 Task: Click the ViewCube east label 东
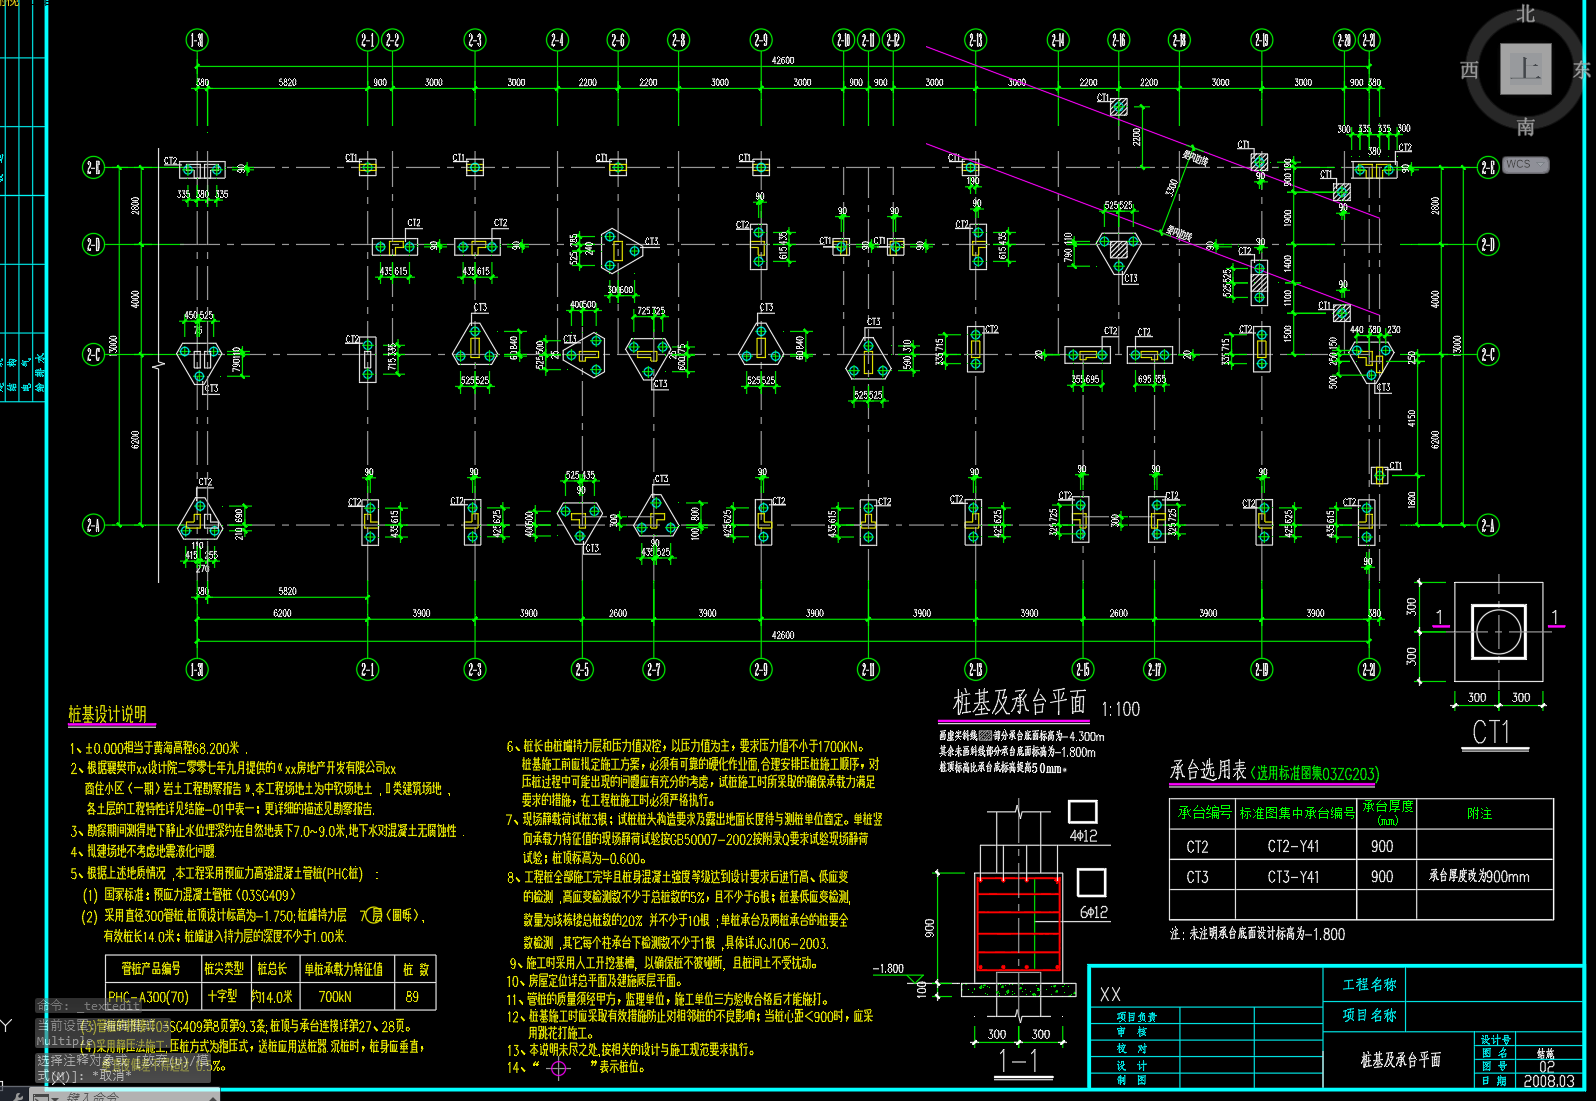1583,70
